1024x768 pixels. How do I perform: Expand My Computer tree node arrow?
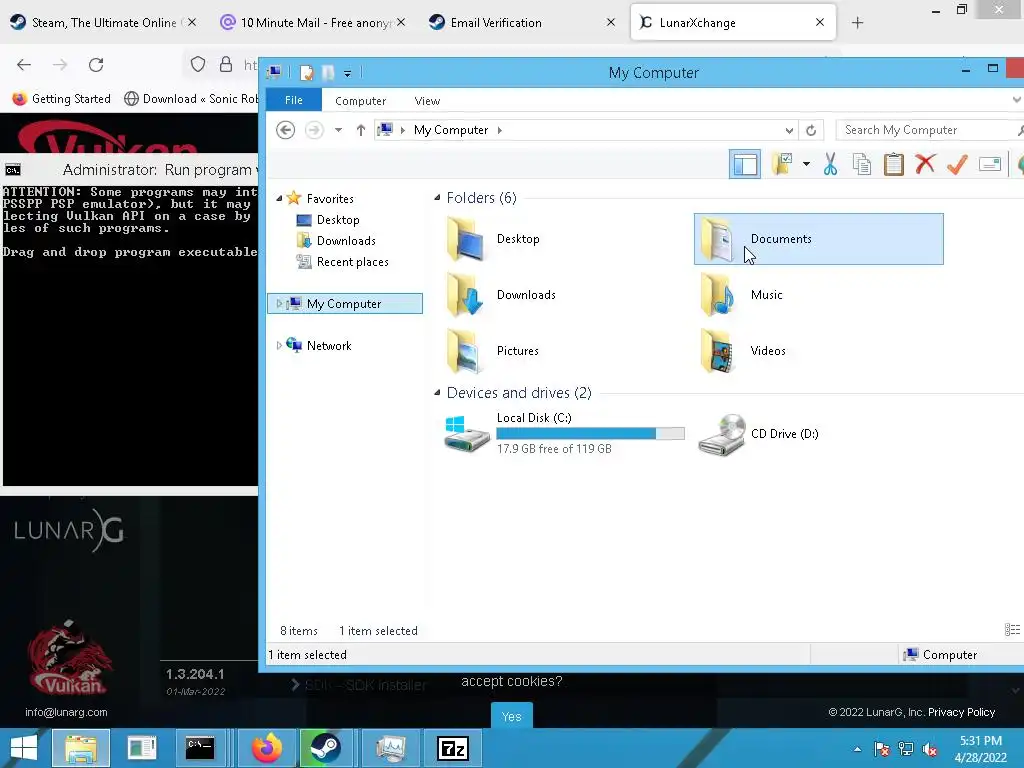pos(279,303)
